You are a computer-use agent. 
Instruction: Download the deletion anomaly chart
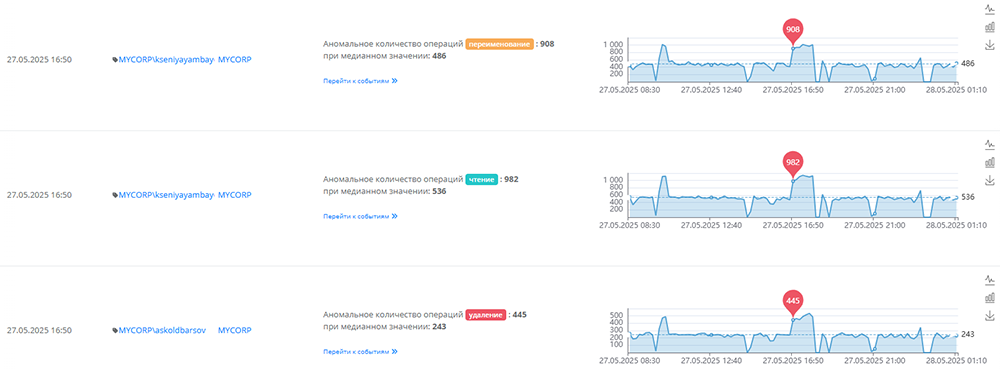click(x=990, y=315)
